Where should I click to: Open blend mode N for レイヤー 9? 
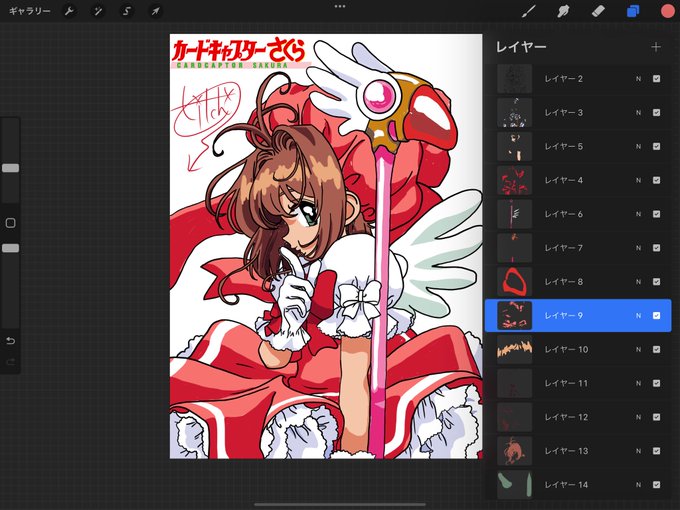click(638, 315)
